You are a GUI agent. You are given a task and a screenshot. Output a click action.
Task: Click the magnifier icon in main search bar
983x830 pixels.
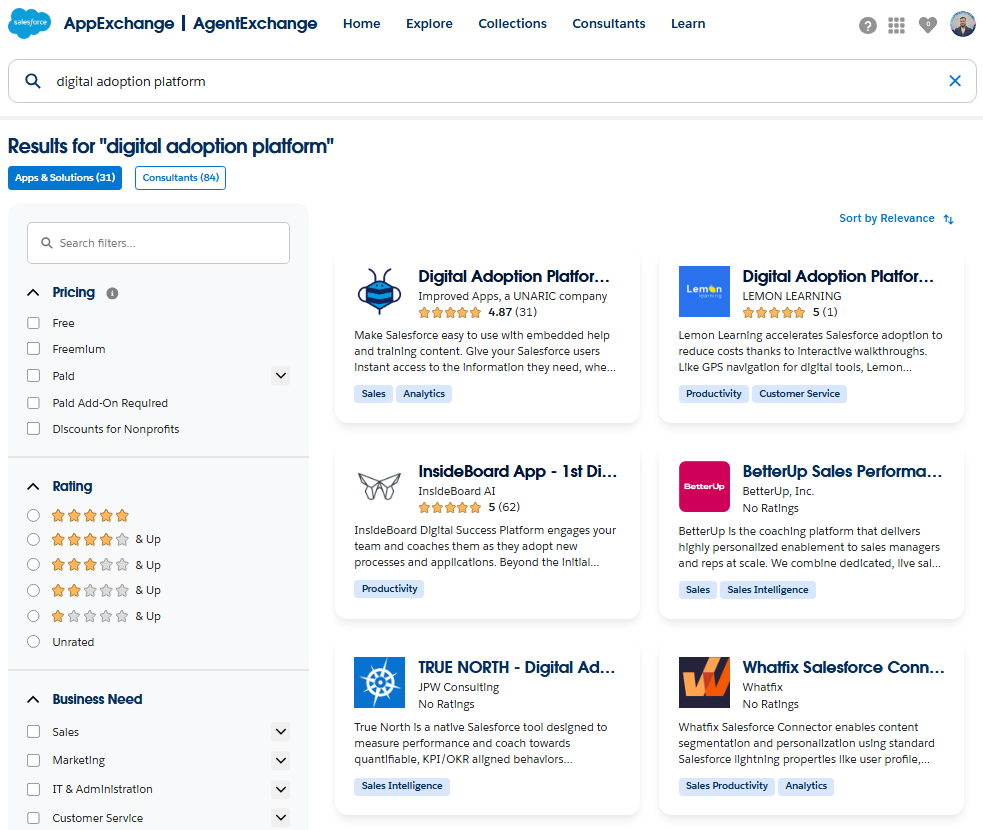pos(33,81)
